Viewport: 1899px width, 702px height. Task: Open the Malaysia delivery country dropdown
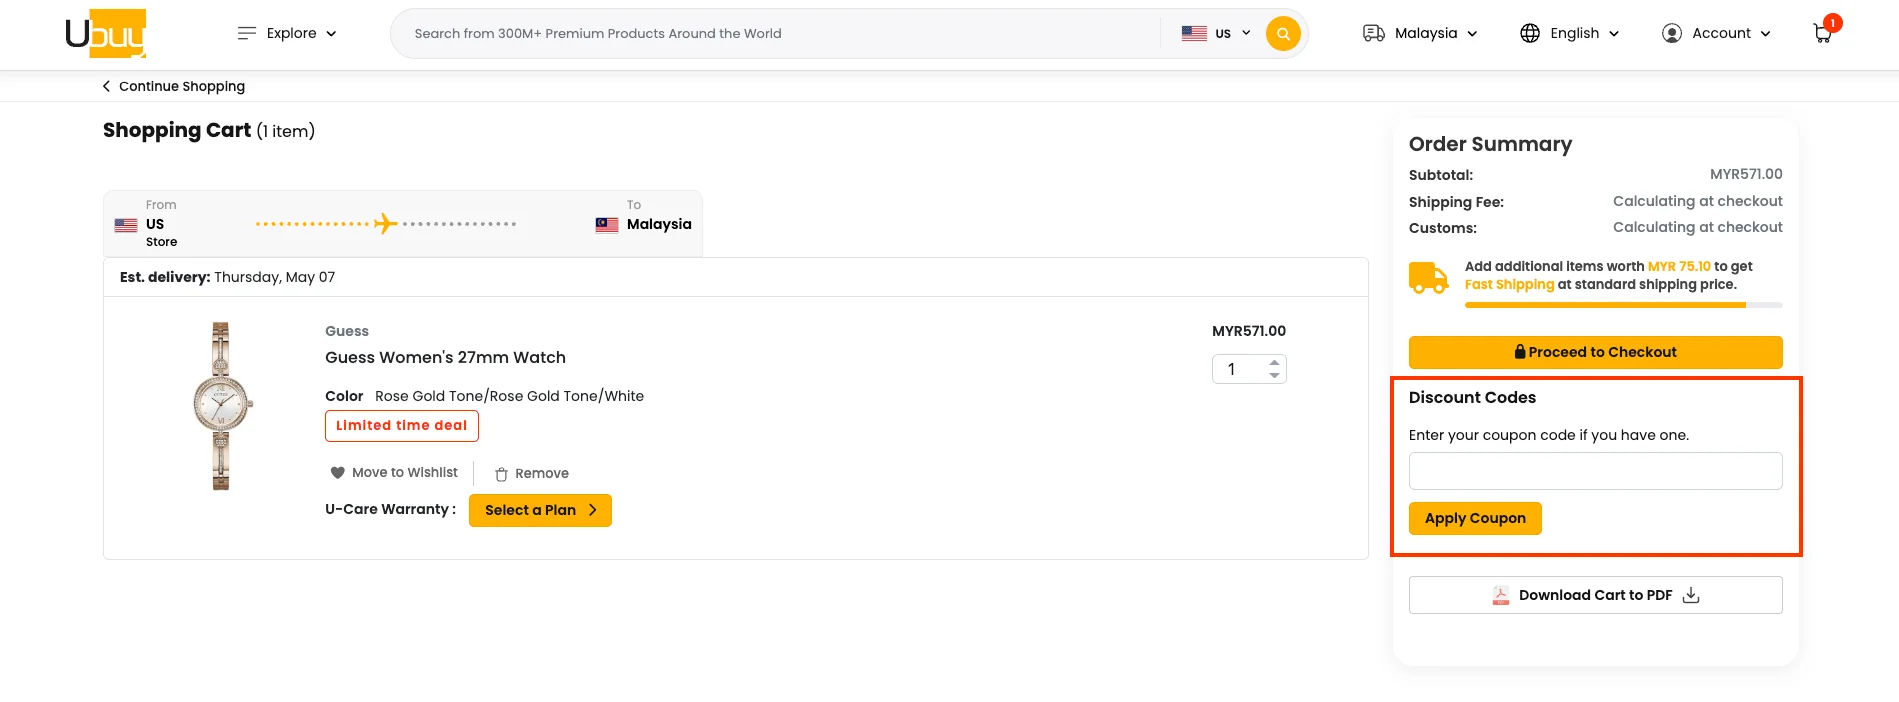(1420, 33)
